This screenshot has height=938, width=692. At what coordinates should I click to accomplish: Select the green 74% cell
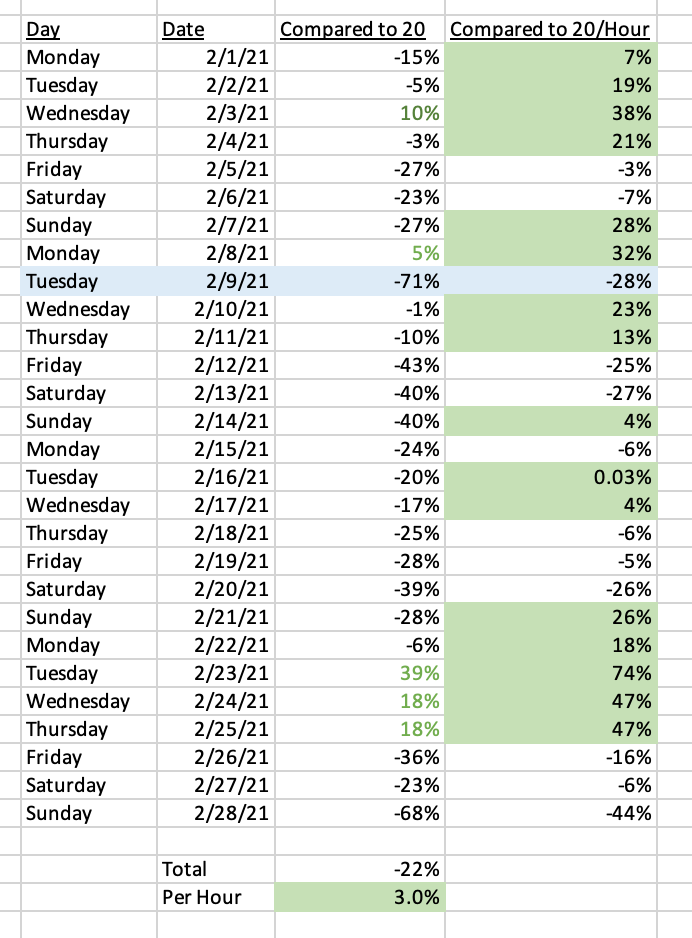[551, 673]
